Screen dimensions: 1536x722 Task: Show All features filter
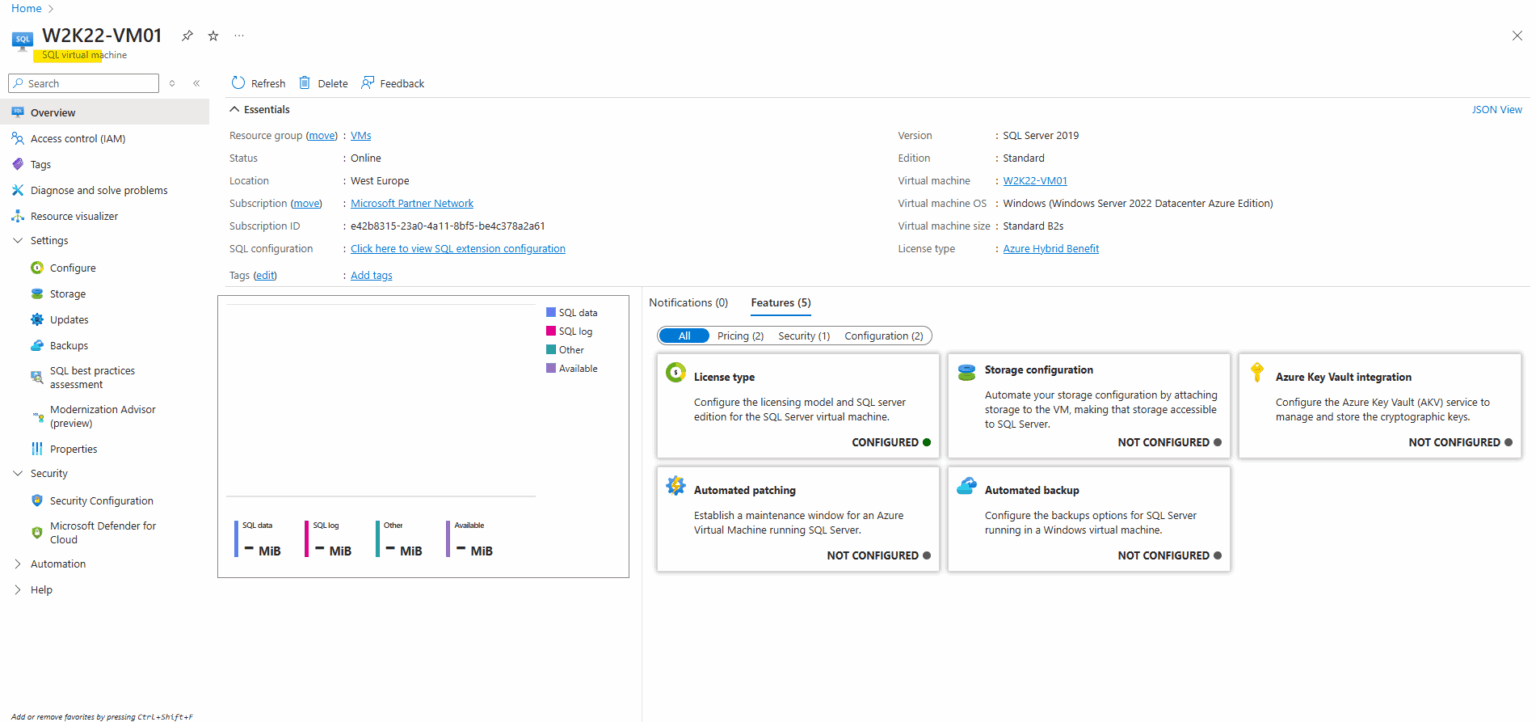pos(684,335)
